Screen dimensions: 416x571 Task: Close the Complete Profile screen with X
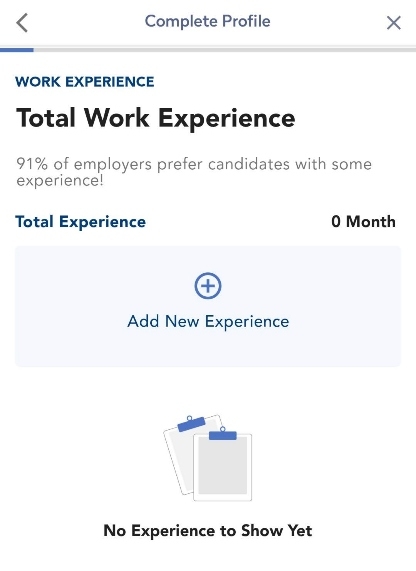394,23
